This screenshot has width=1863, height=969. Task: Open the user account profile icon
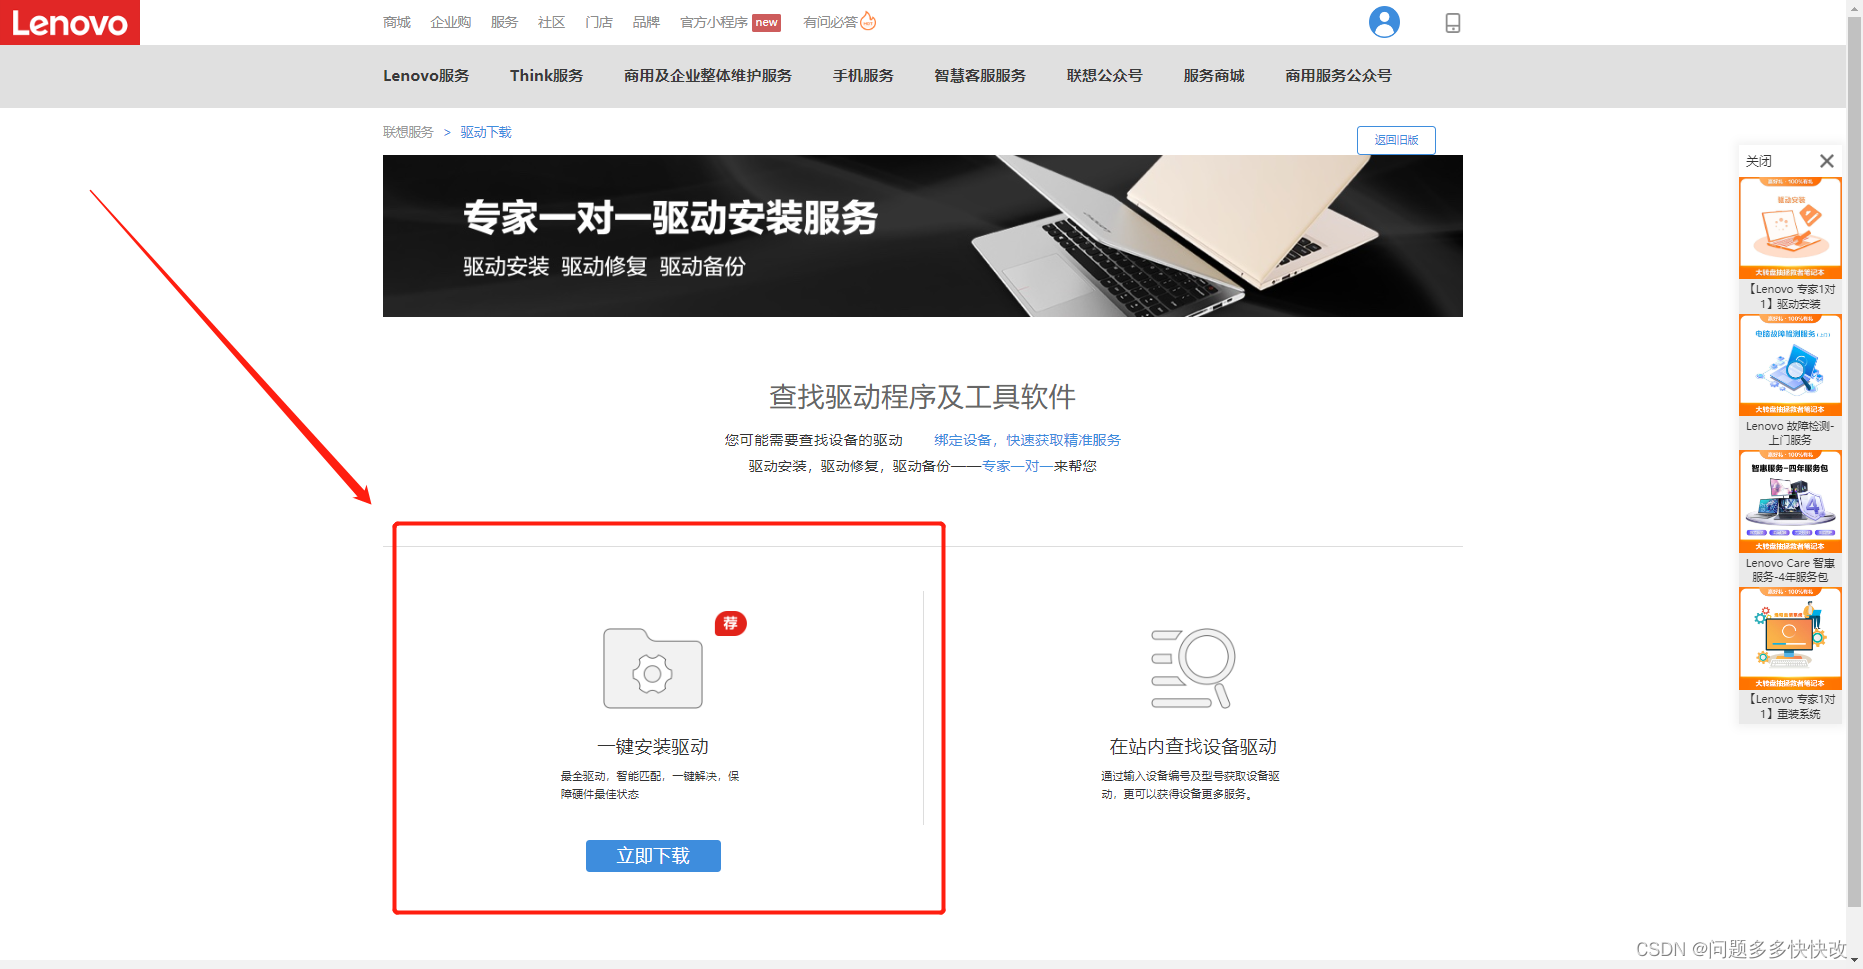[1384, 22]
